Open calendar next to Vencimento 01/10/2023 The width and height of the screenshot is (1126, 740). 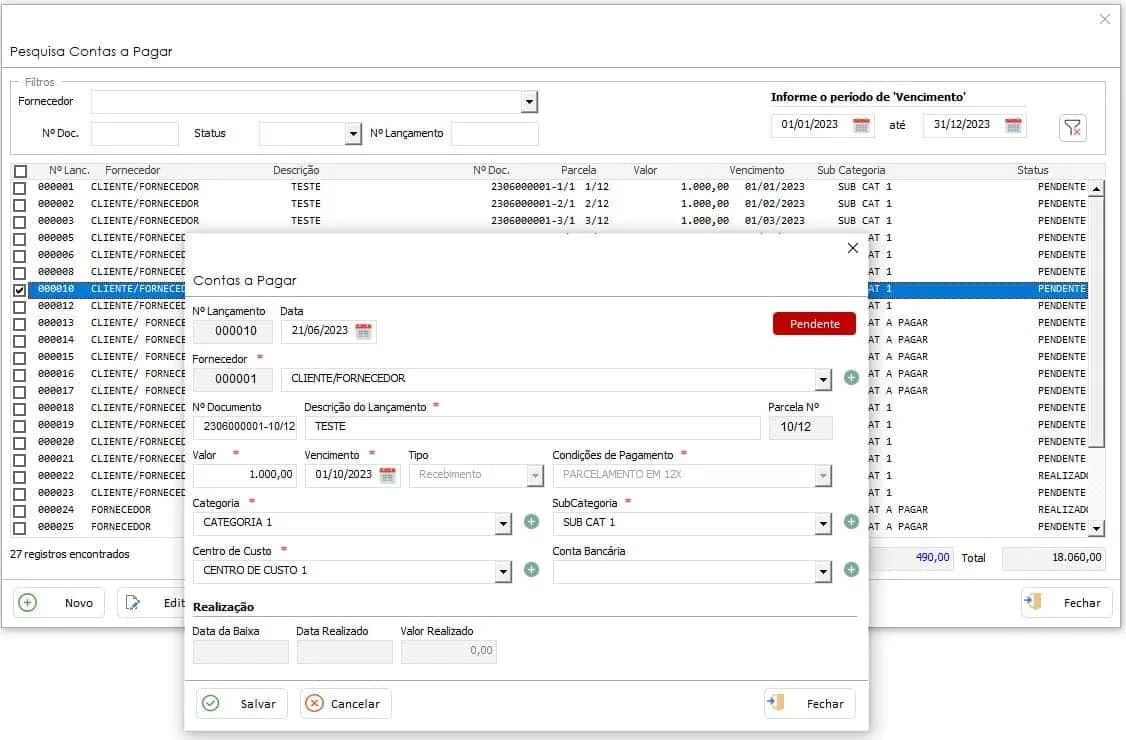(x=387, y=475)
